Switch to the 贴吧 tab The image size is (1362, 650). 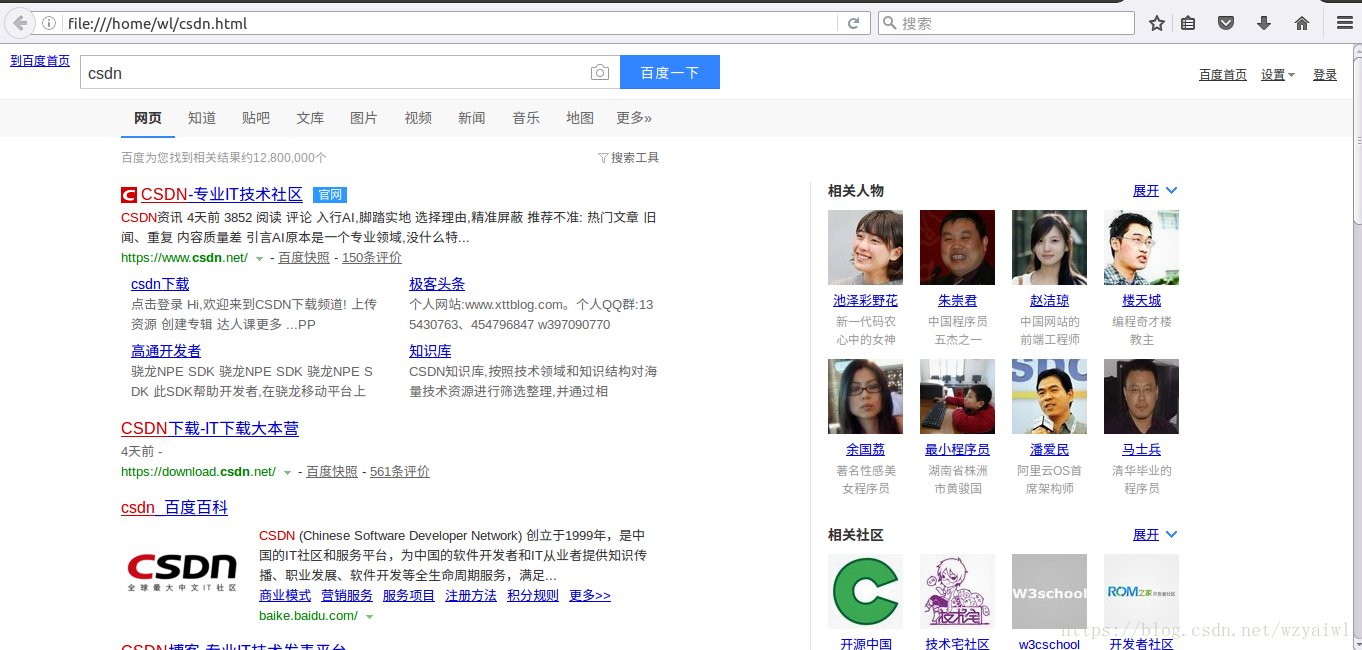pyautogui.click(x=256, y=118)
